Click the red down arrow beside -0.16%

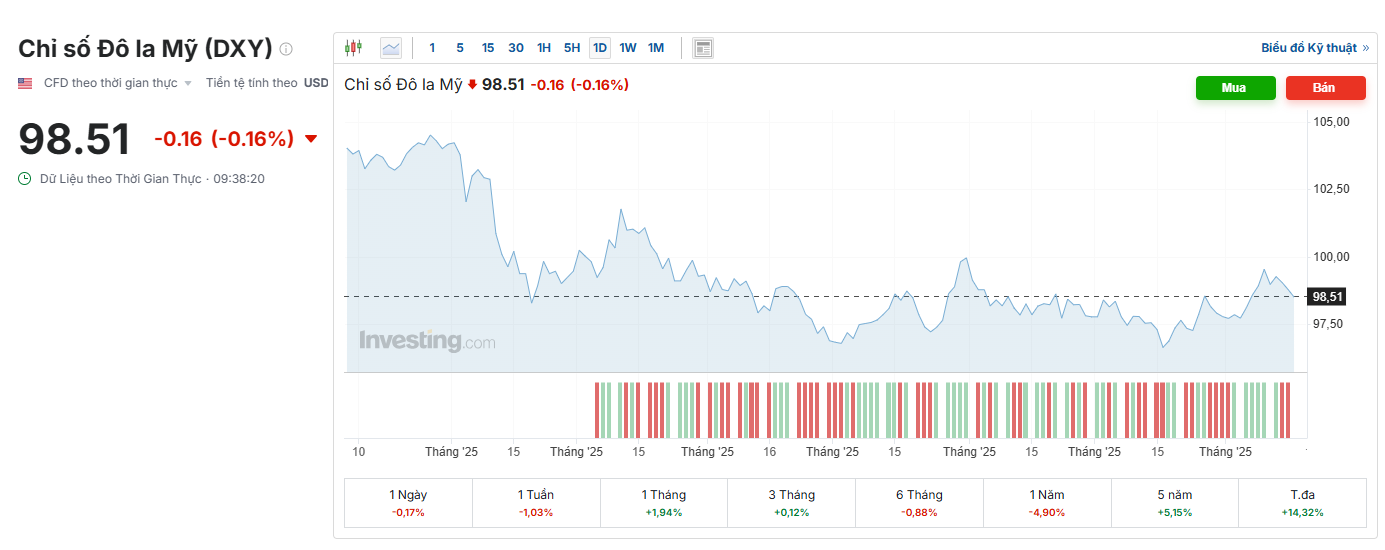click(310, 139)
